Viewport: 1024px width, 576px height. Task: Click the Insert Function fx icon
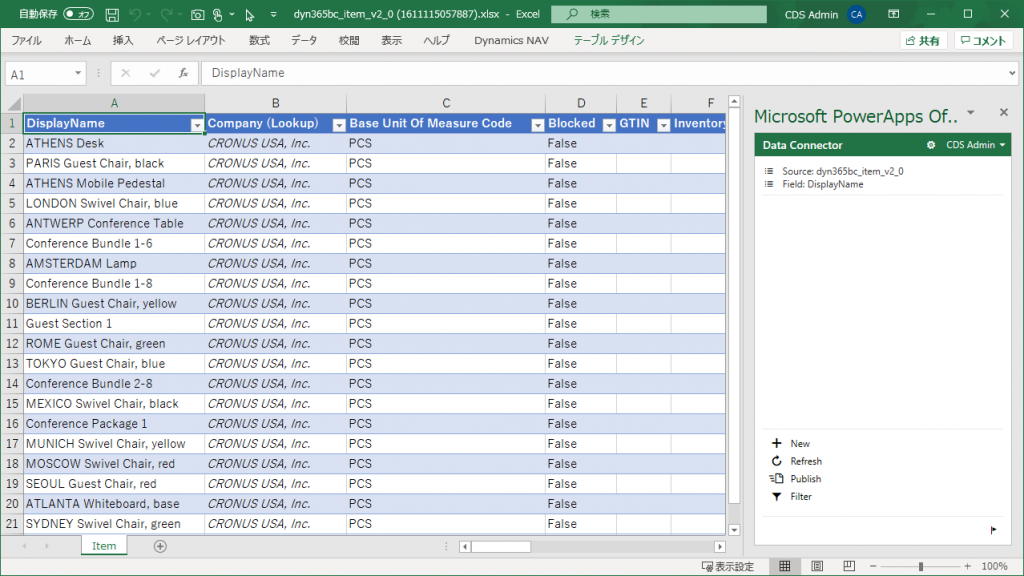184,73
